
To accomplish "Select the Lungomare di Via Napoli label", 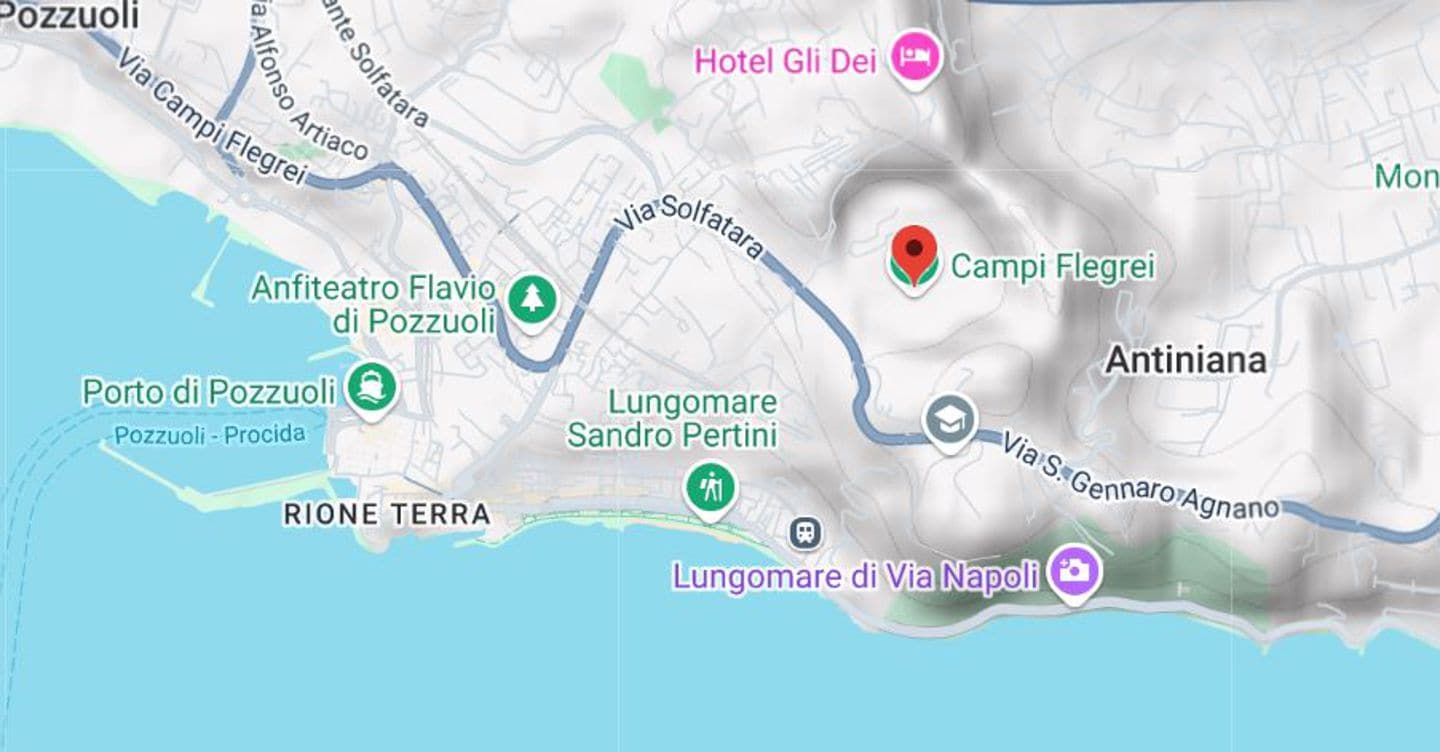I will [x=856, y=577].
